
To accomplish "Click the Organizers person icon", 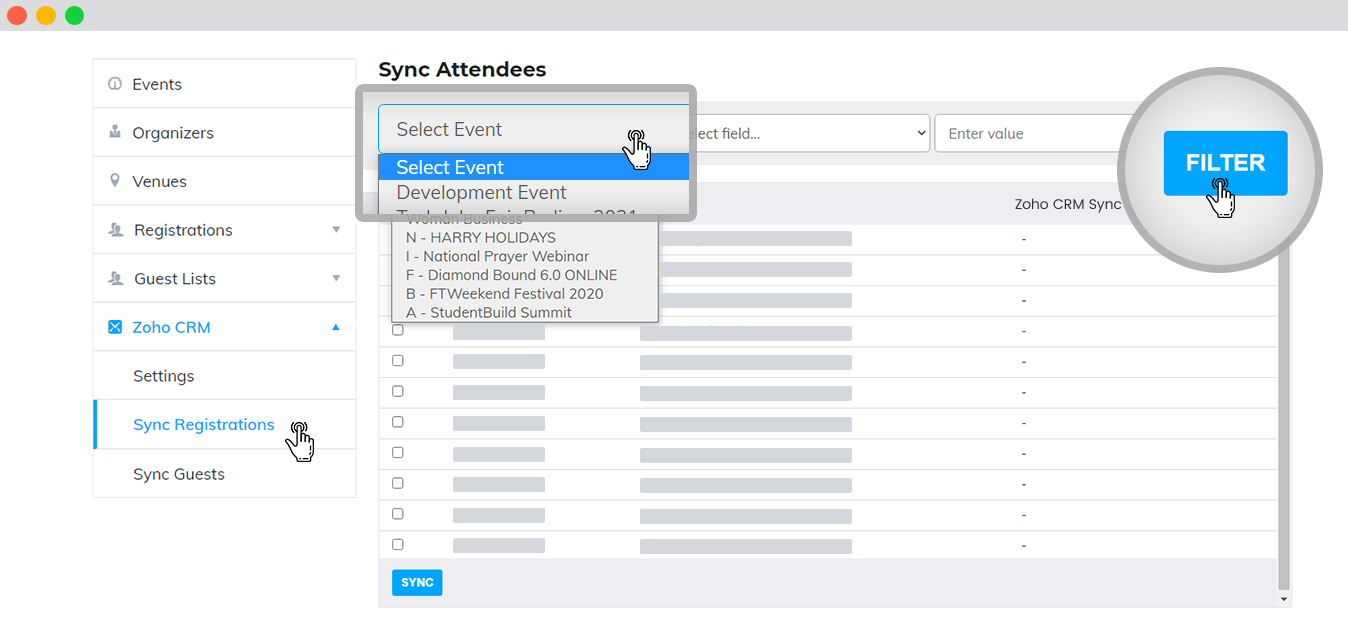I will pyautogui.click(x=115, y=132).
